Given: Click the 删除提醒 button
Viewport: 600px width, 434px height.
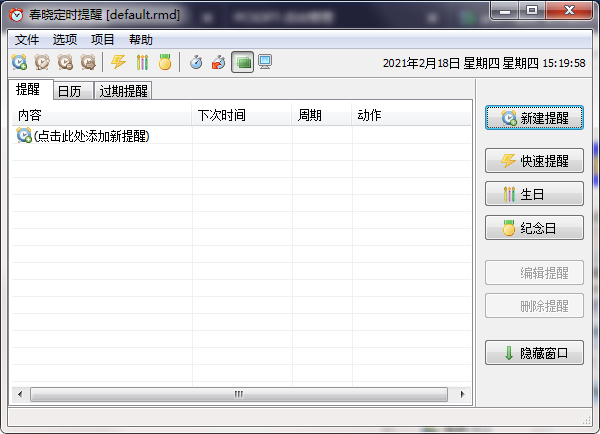Looking at the screenshot, I should pos(534,306).
